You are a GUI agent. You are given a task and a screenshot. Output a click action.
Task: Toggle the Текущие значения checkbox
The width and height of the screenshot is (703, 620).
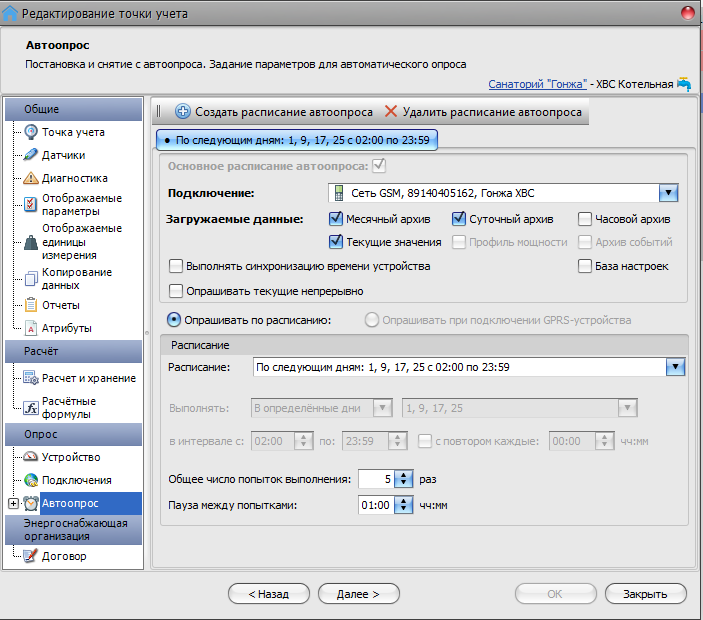[x=336, y=242]
